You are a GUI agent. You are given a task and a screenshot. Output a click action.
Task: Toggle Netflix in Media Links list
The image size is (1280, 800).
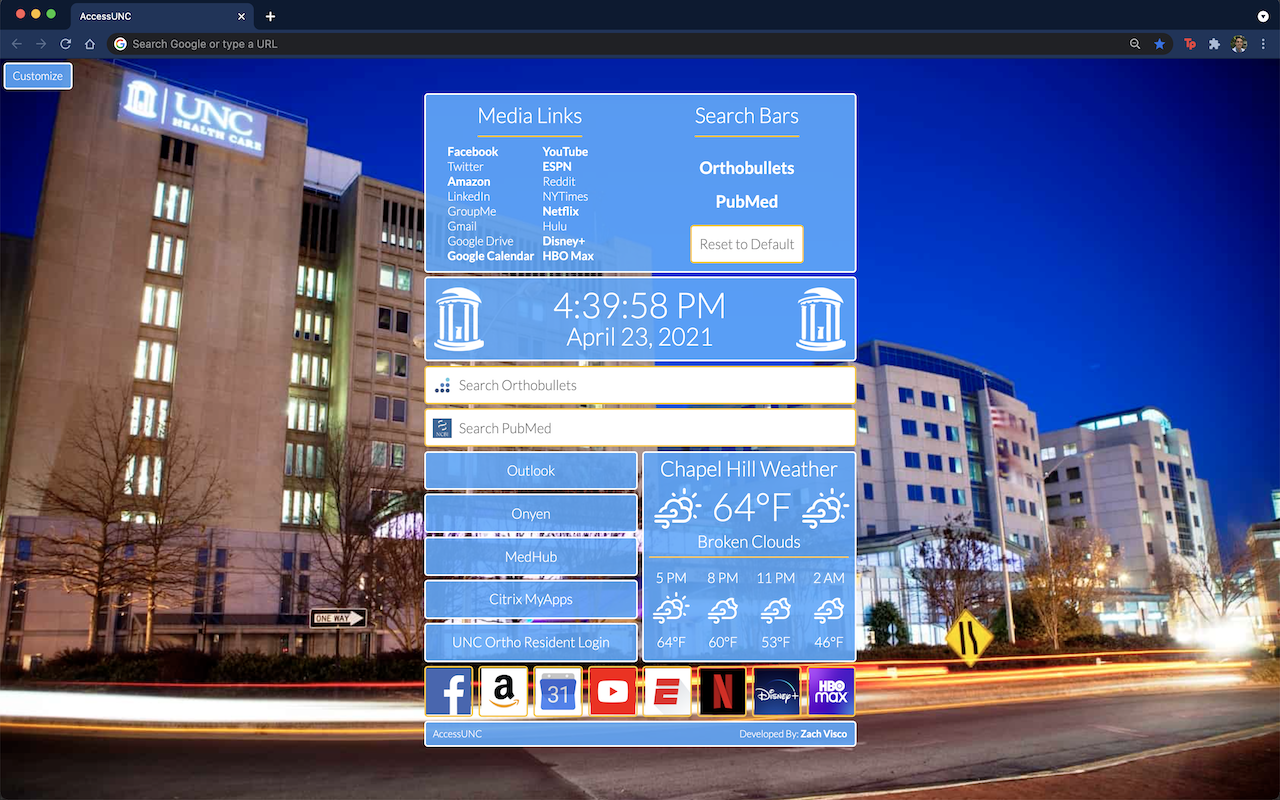point(561,211)
